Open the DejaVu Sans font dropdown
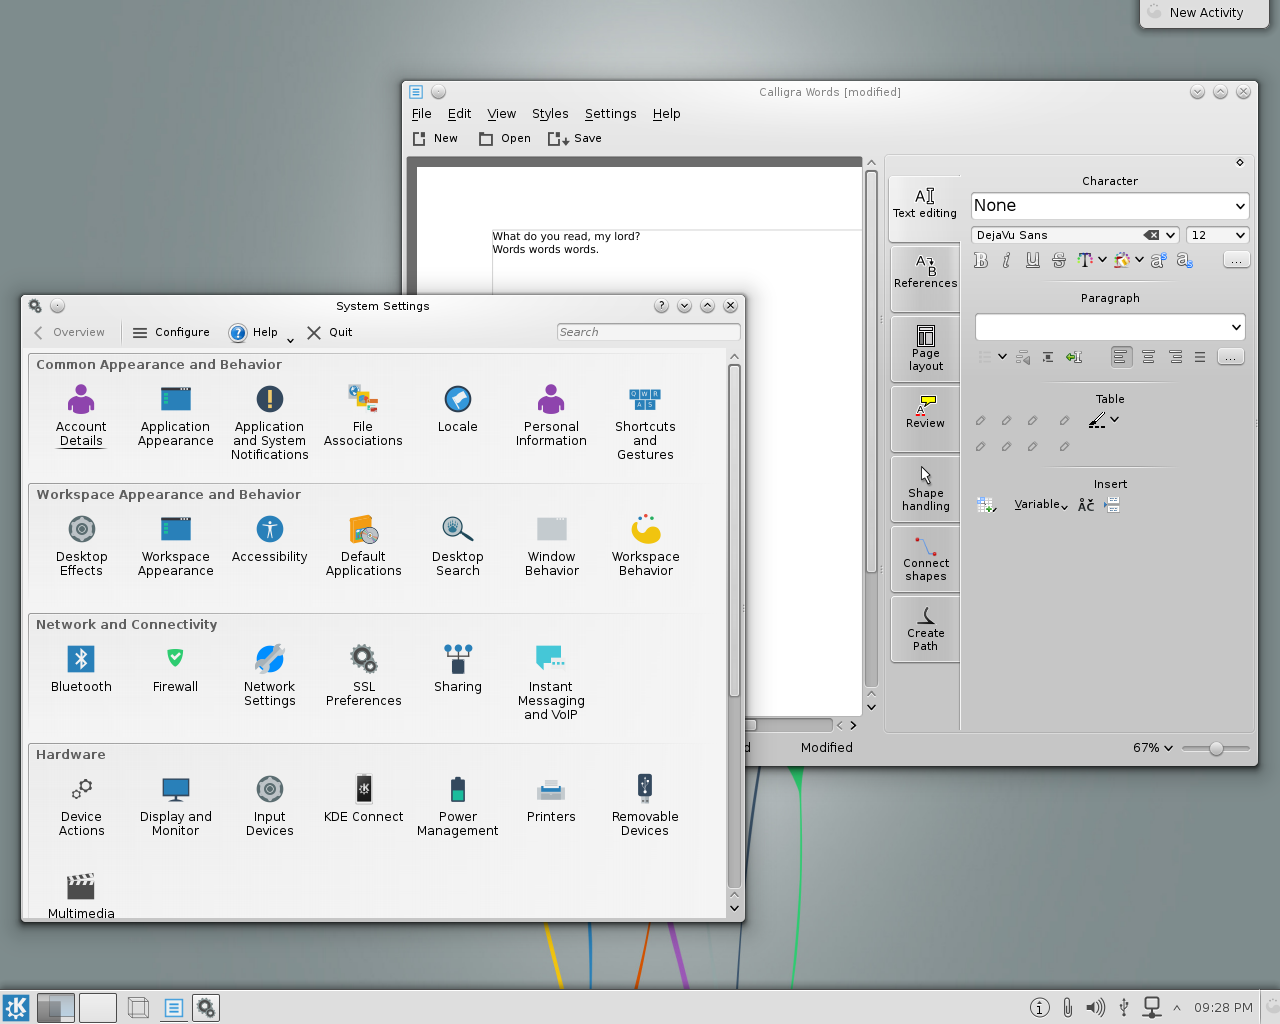The image size is (1280, 1024). [x=1075, y=235]
